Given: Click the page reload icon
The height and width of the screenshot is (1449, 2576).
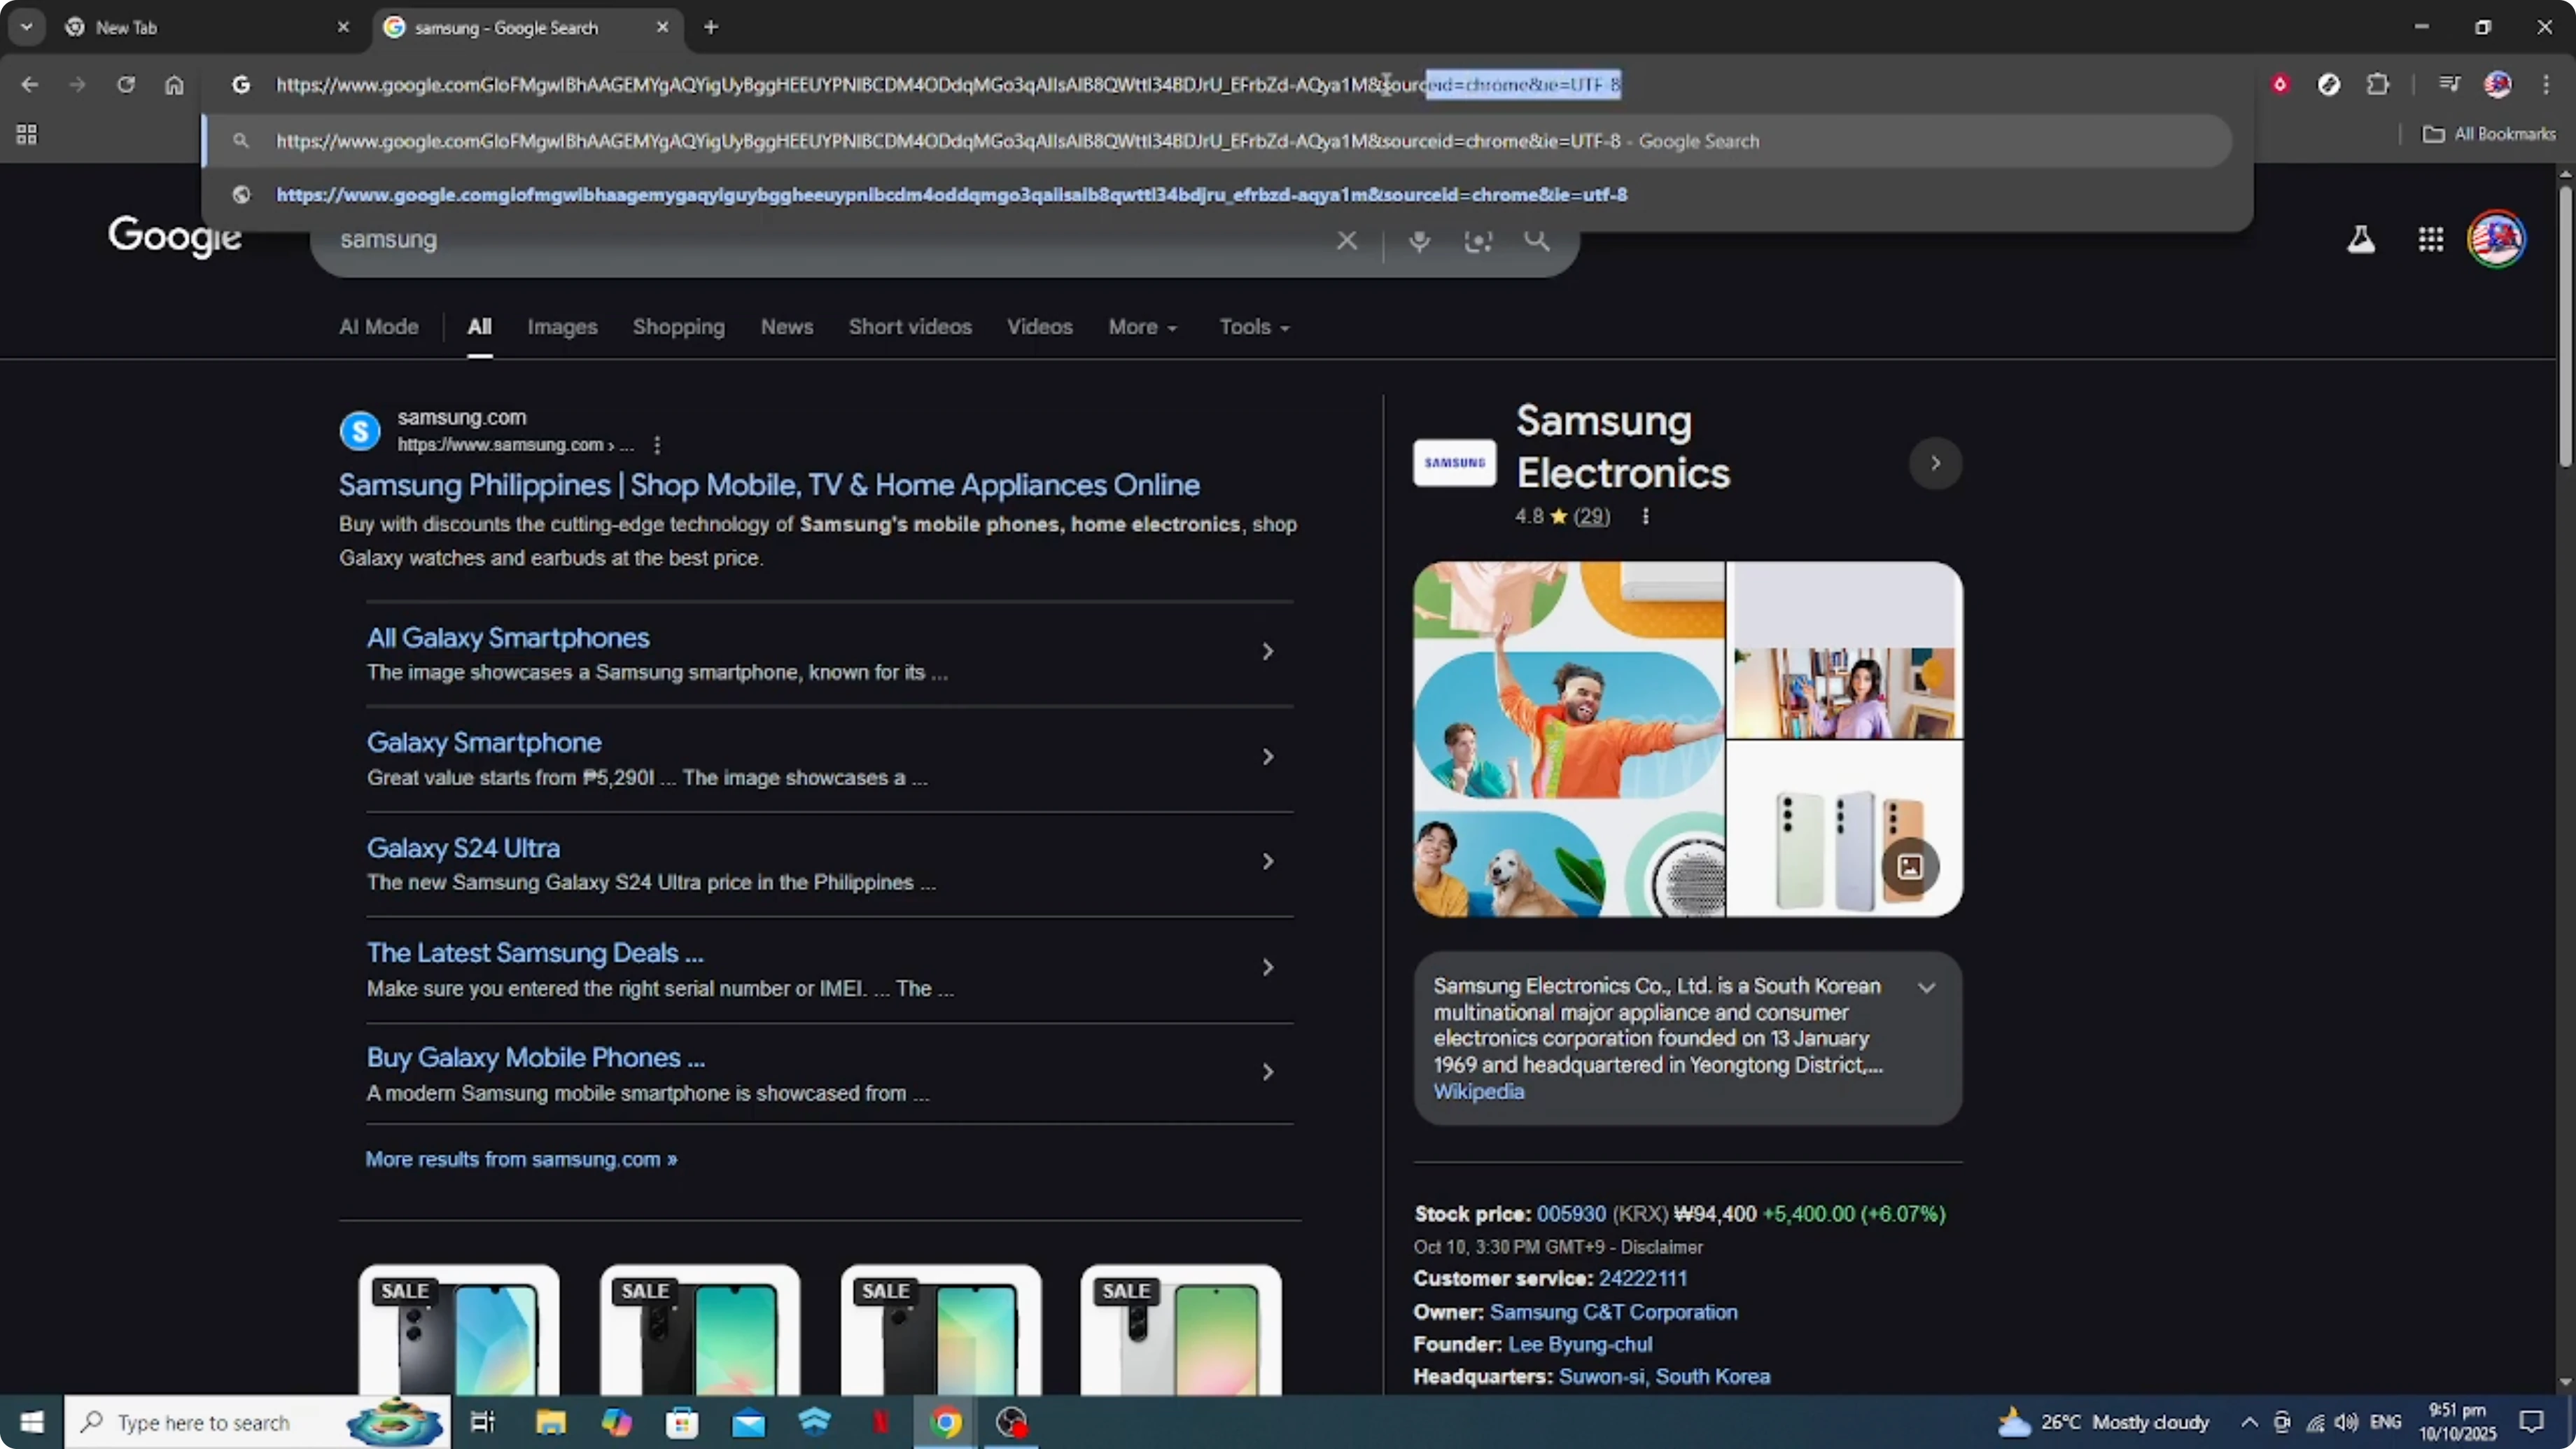Looking at the screenshot, I should click(127, 85).
